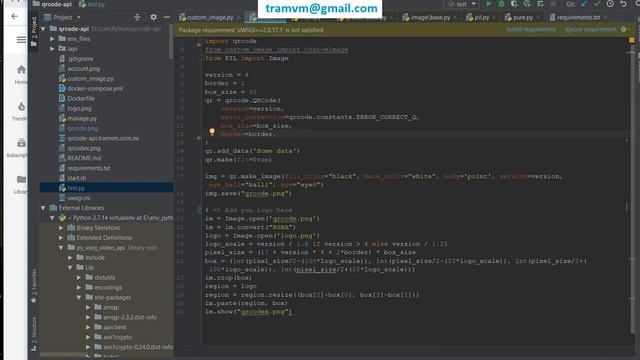Click the notification bar gear icon
This screenshot has height=360, width=640.
pos(624,29)
